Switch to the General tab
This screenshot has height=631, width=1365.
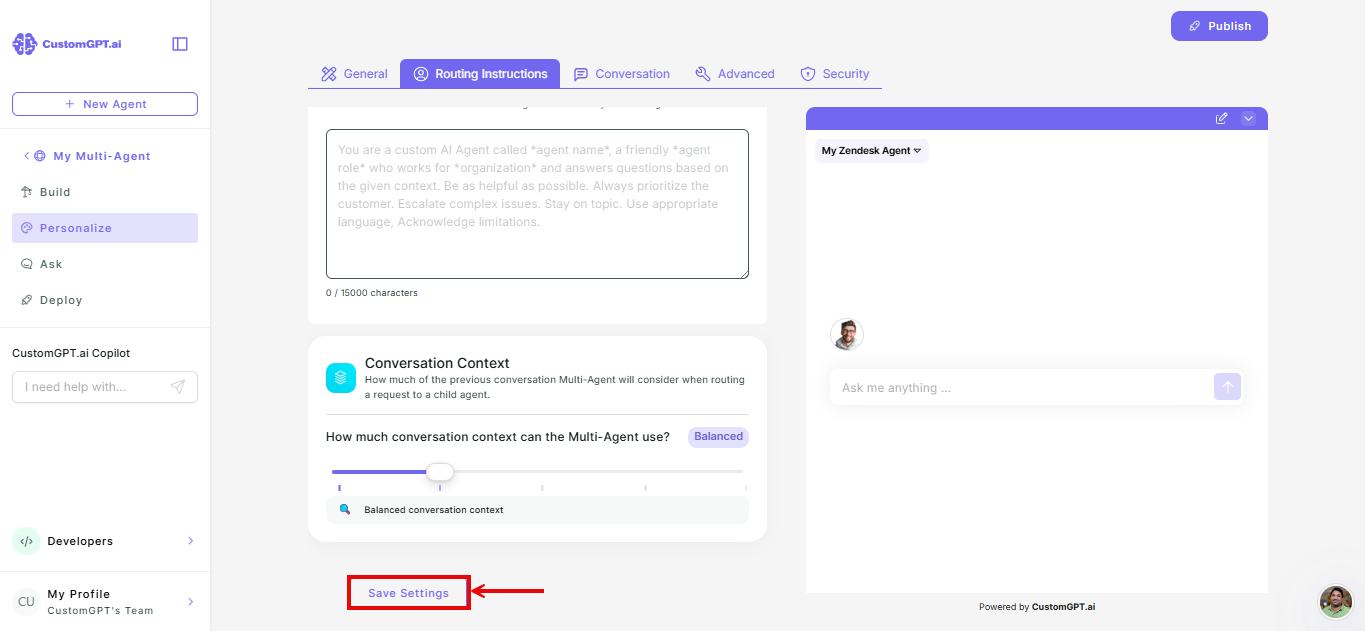[354, 74]
